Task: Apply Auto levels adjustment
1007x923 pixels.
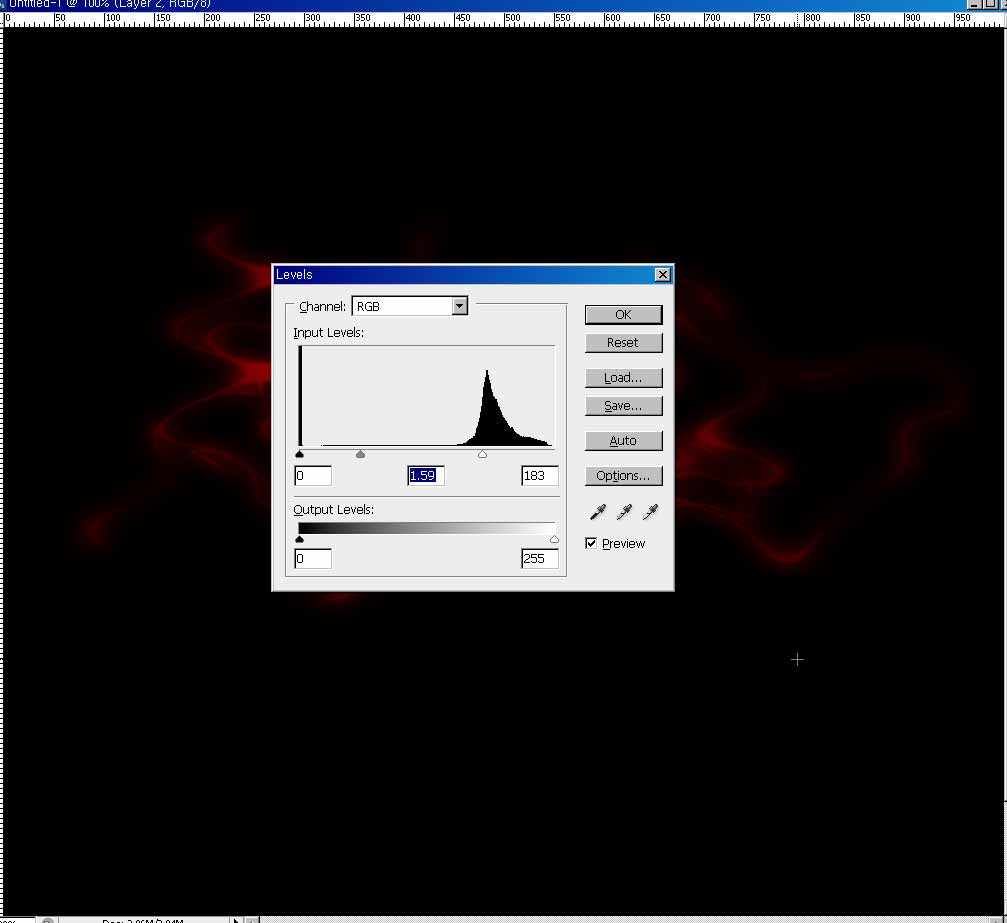Action: (x=623, y=441)
